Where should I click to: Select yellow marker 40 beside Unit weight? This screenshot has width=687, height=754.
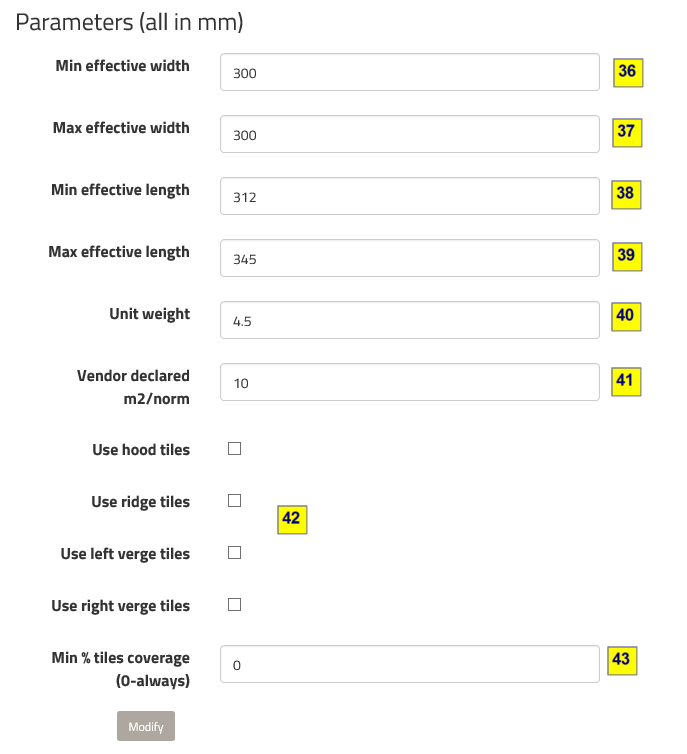coord(626,316)
